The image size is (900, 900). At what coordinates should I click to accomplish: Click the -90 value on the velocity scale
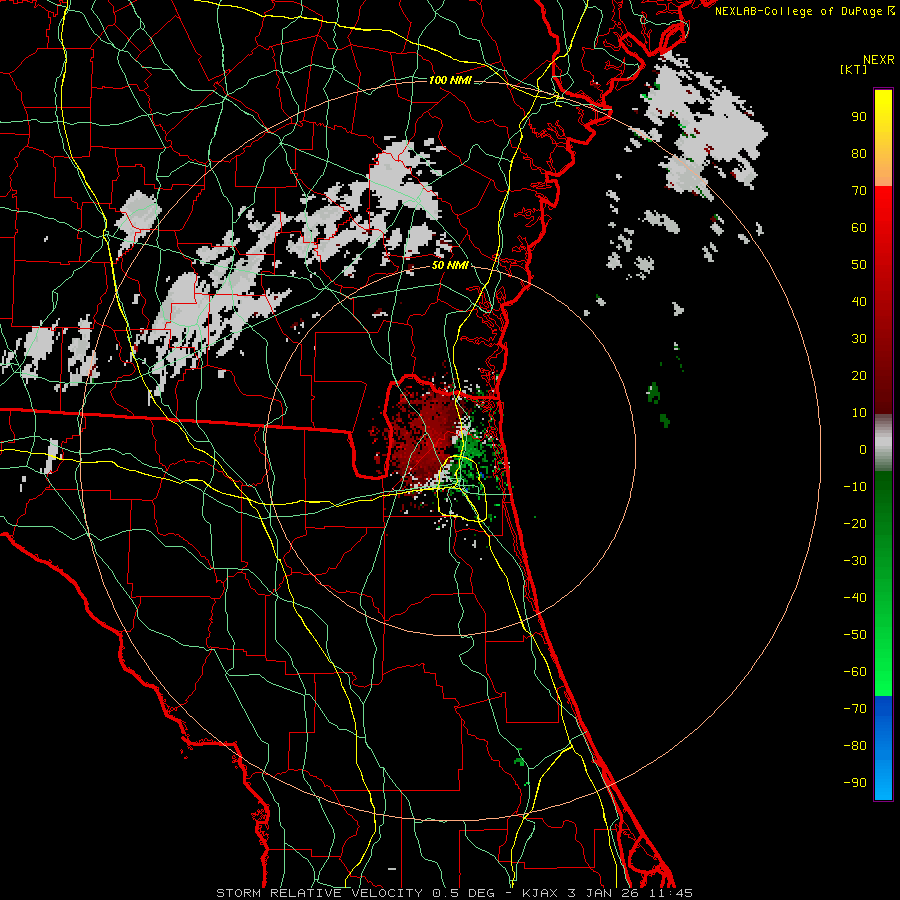[855, 783]
